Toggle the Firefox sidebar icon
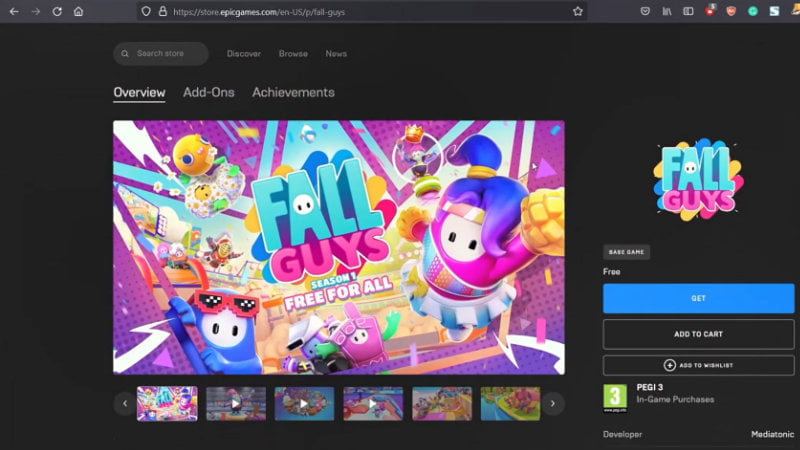The height and width of the screenshot is (450, 800). [688, 11]
